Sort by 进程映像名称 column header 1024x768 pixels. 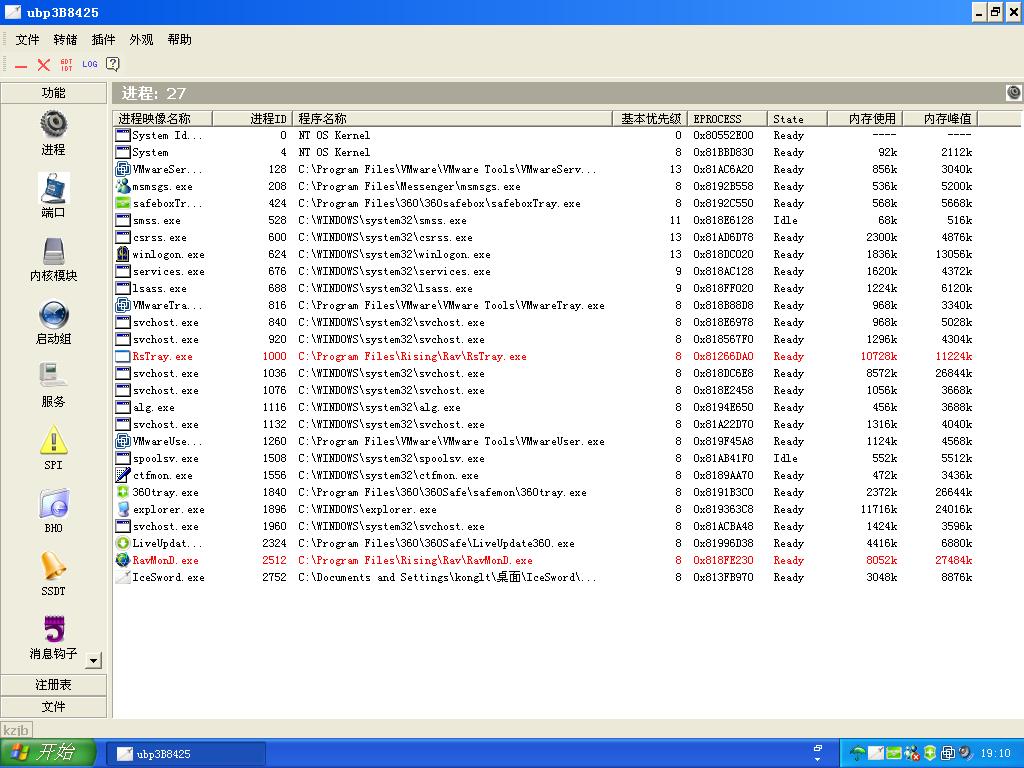pos(163,118)
